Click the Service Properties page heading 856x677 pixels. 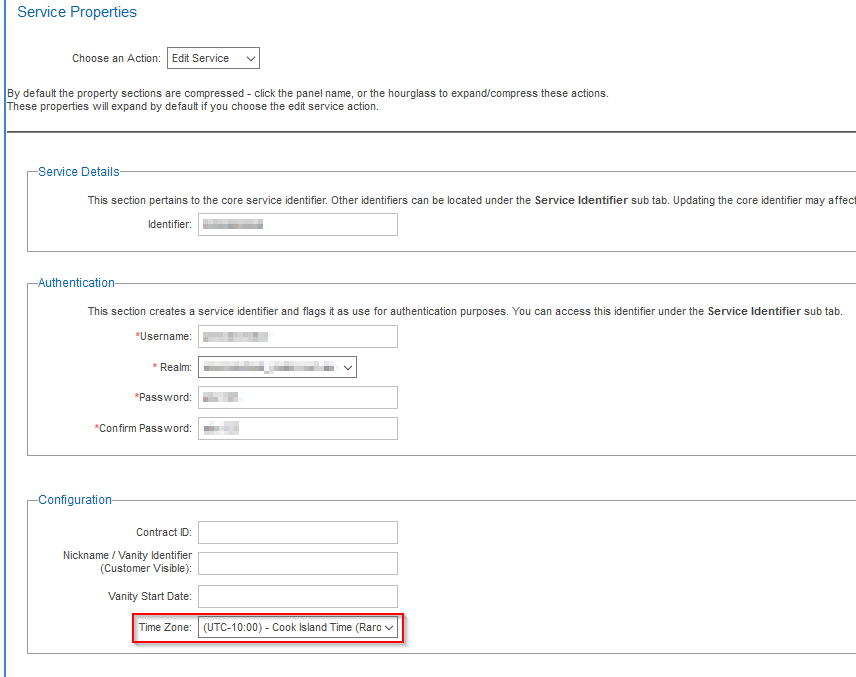pos(77,13)
